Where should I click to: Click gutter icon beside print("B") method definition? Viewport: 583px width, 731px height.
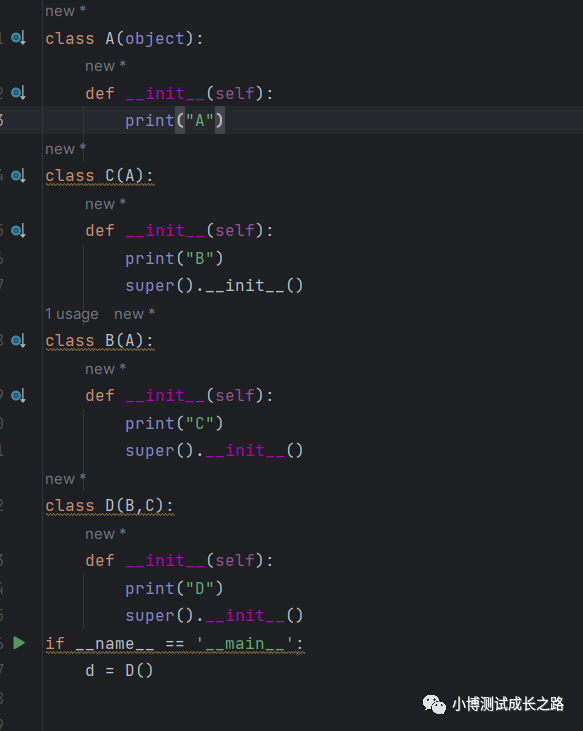pyautogui.click(x=18, y=230)
